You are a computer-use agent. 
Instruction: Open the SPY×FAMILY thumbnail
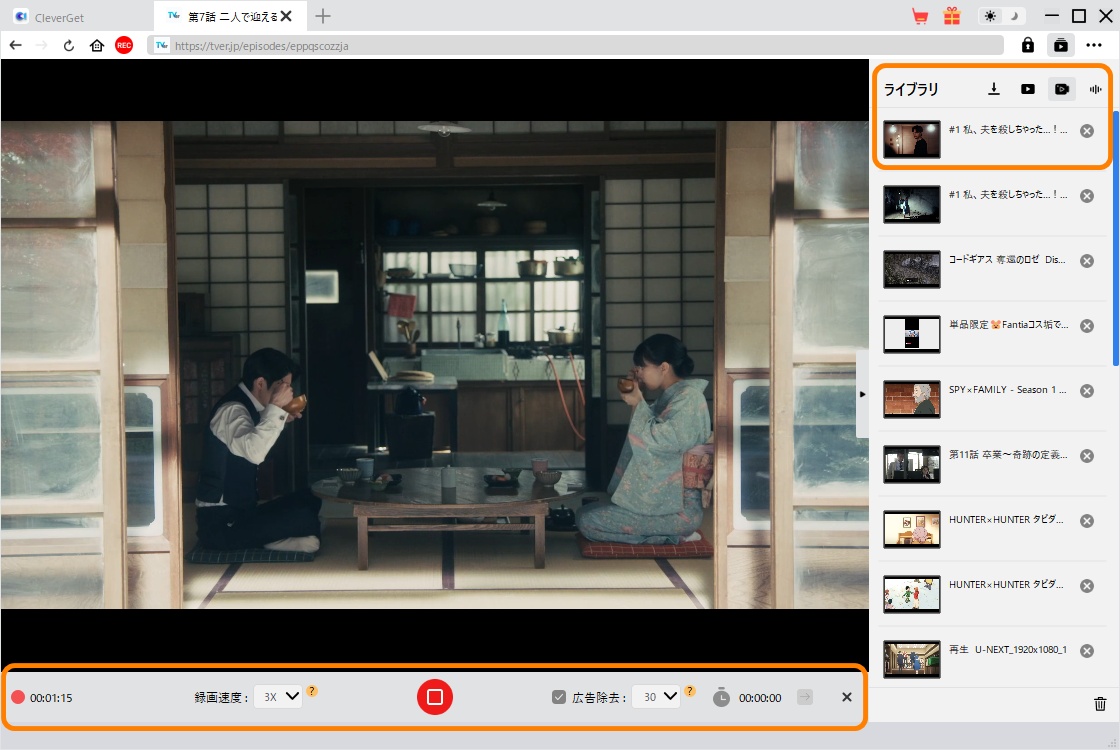click(x=911, y=399)
